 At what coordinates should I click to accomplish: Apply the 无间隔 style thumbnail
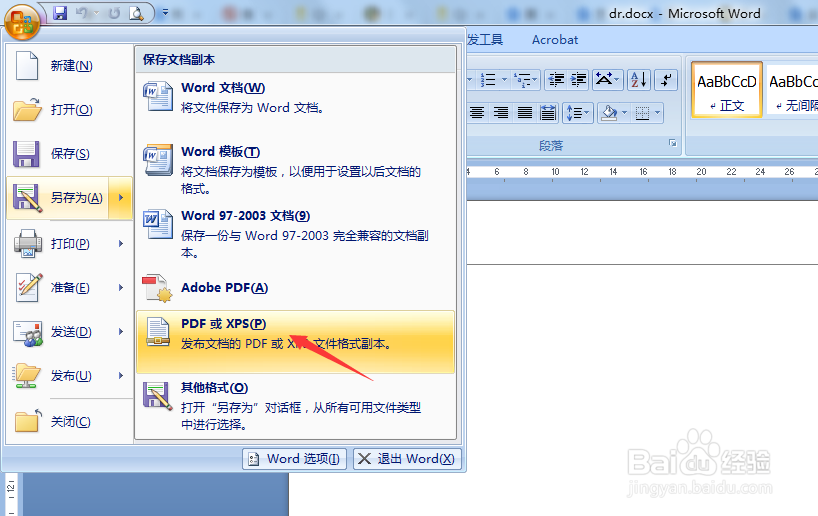pyautogui.click(x=792, y=89)
